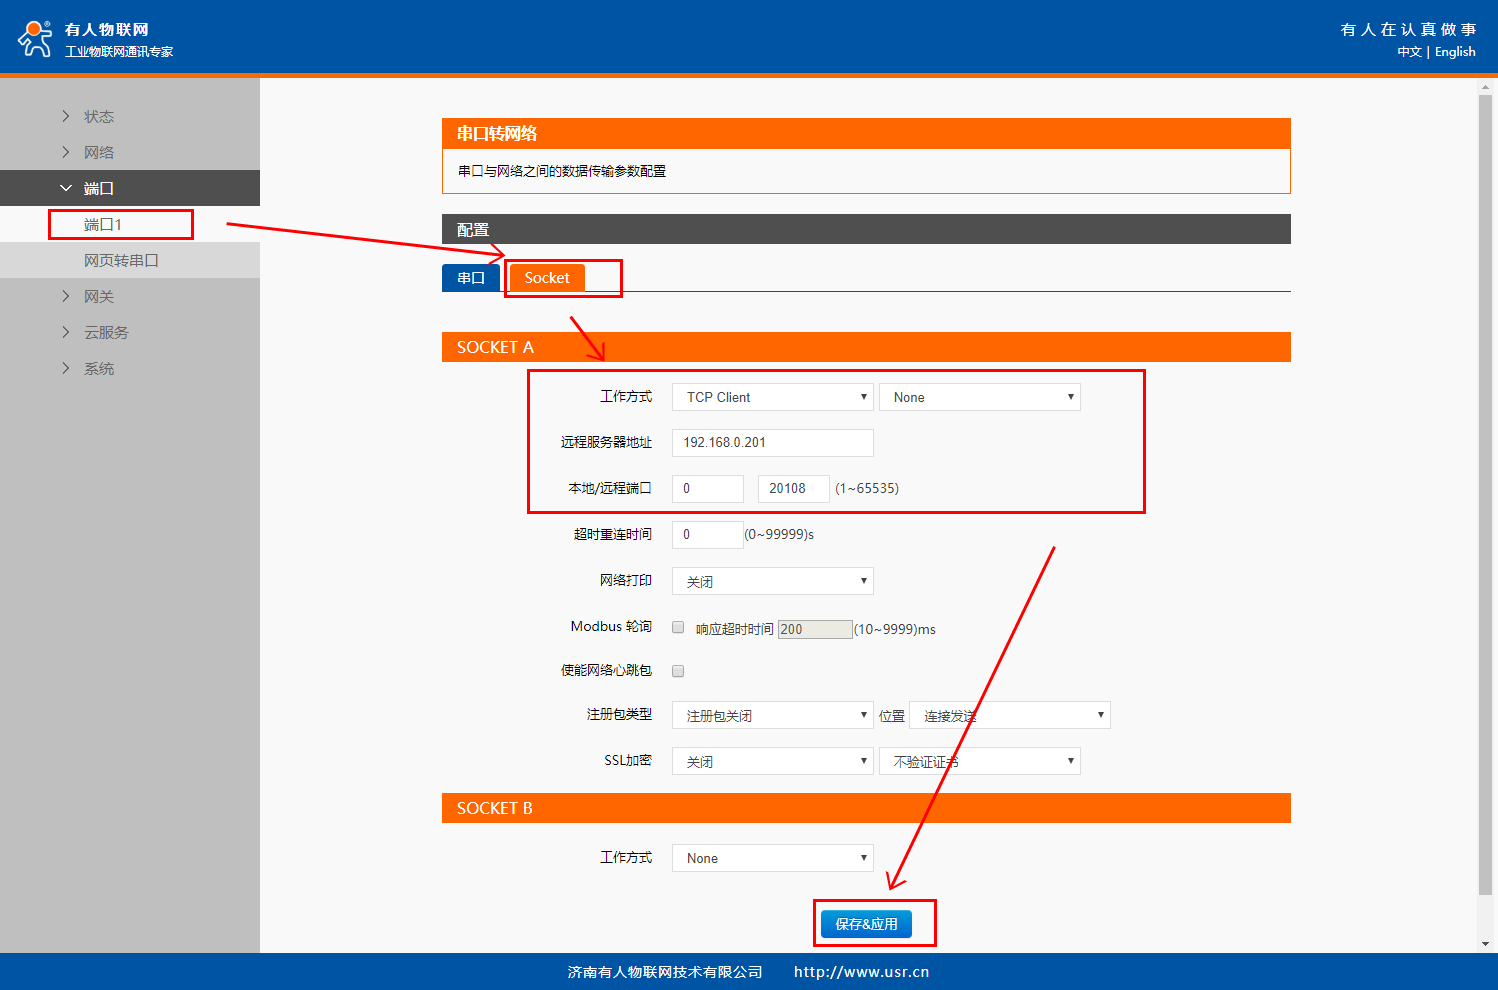This screenshot has width=1498, height=990.
Task: Collapse the 端口 sidebar section
Action: pyautogui.click(x=98, y=188)
